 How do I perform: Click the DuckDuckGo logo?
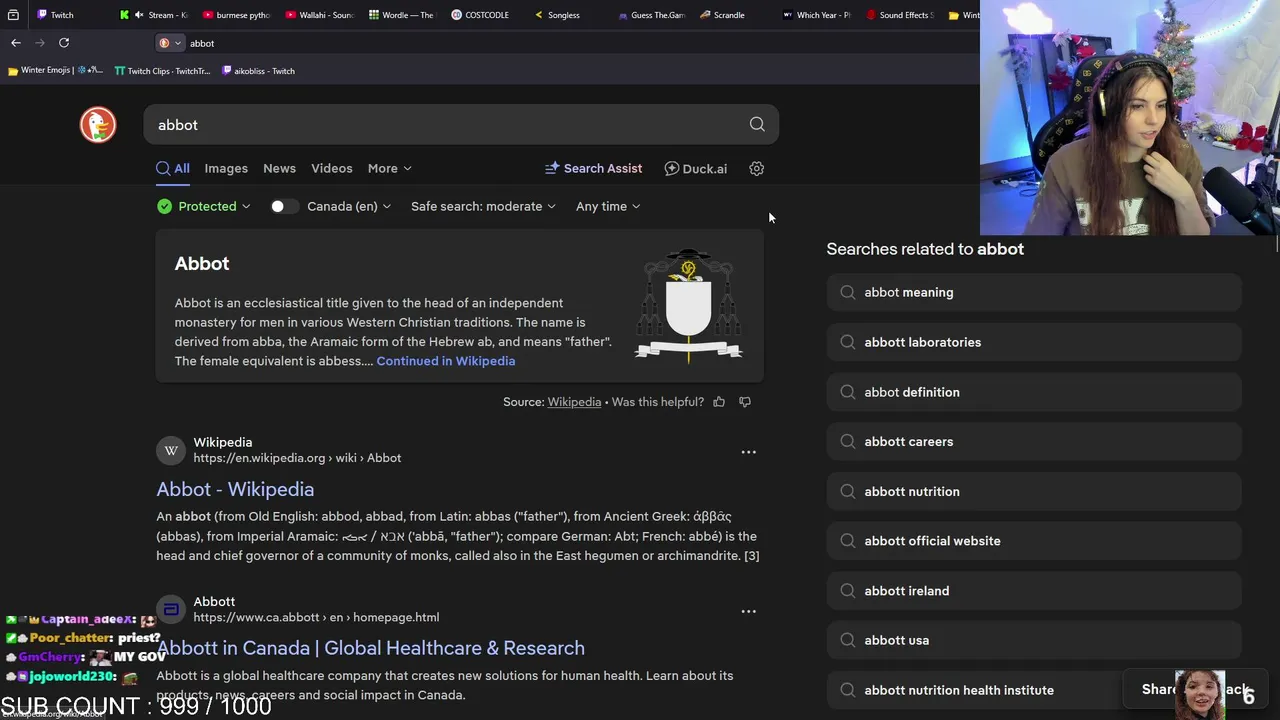pos(98,125)
